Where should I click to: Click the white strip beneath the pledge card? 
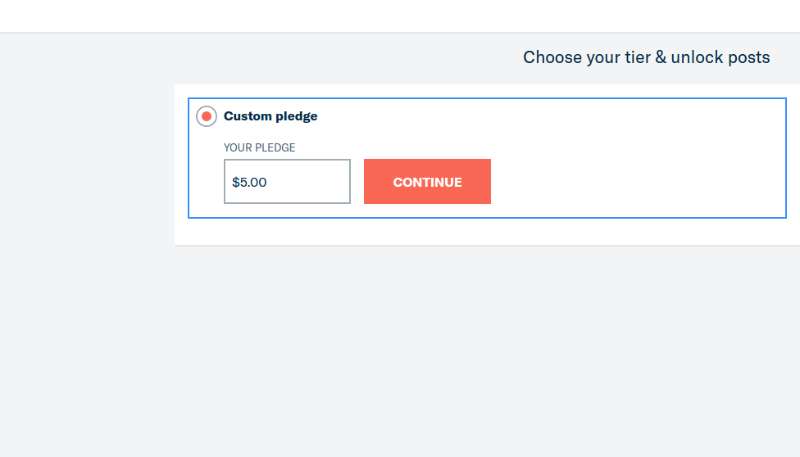(480, 231)
